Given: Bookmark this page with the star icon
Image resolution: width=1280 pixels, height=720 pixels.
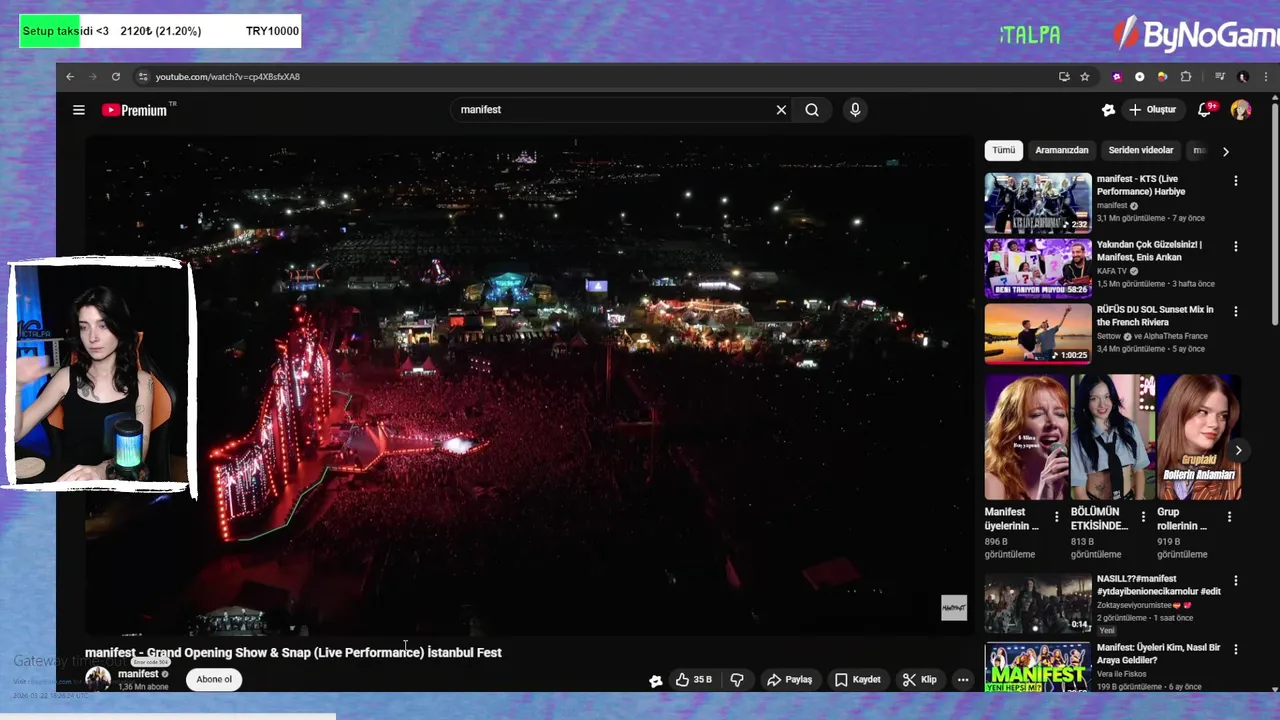Looking at the screenshot, I should click(x=1085, y=77).
